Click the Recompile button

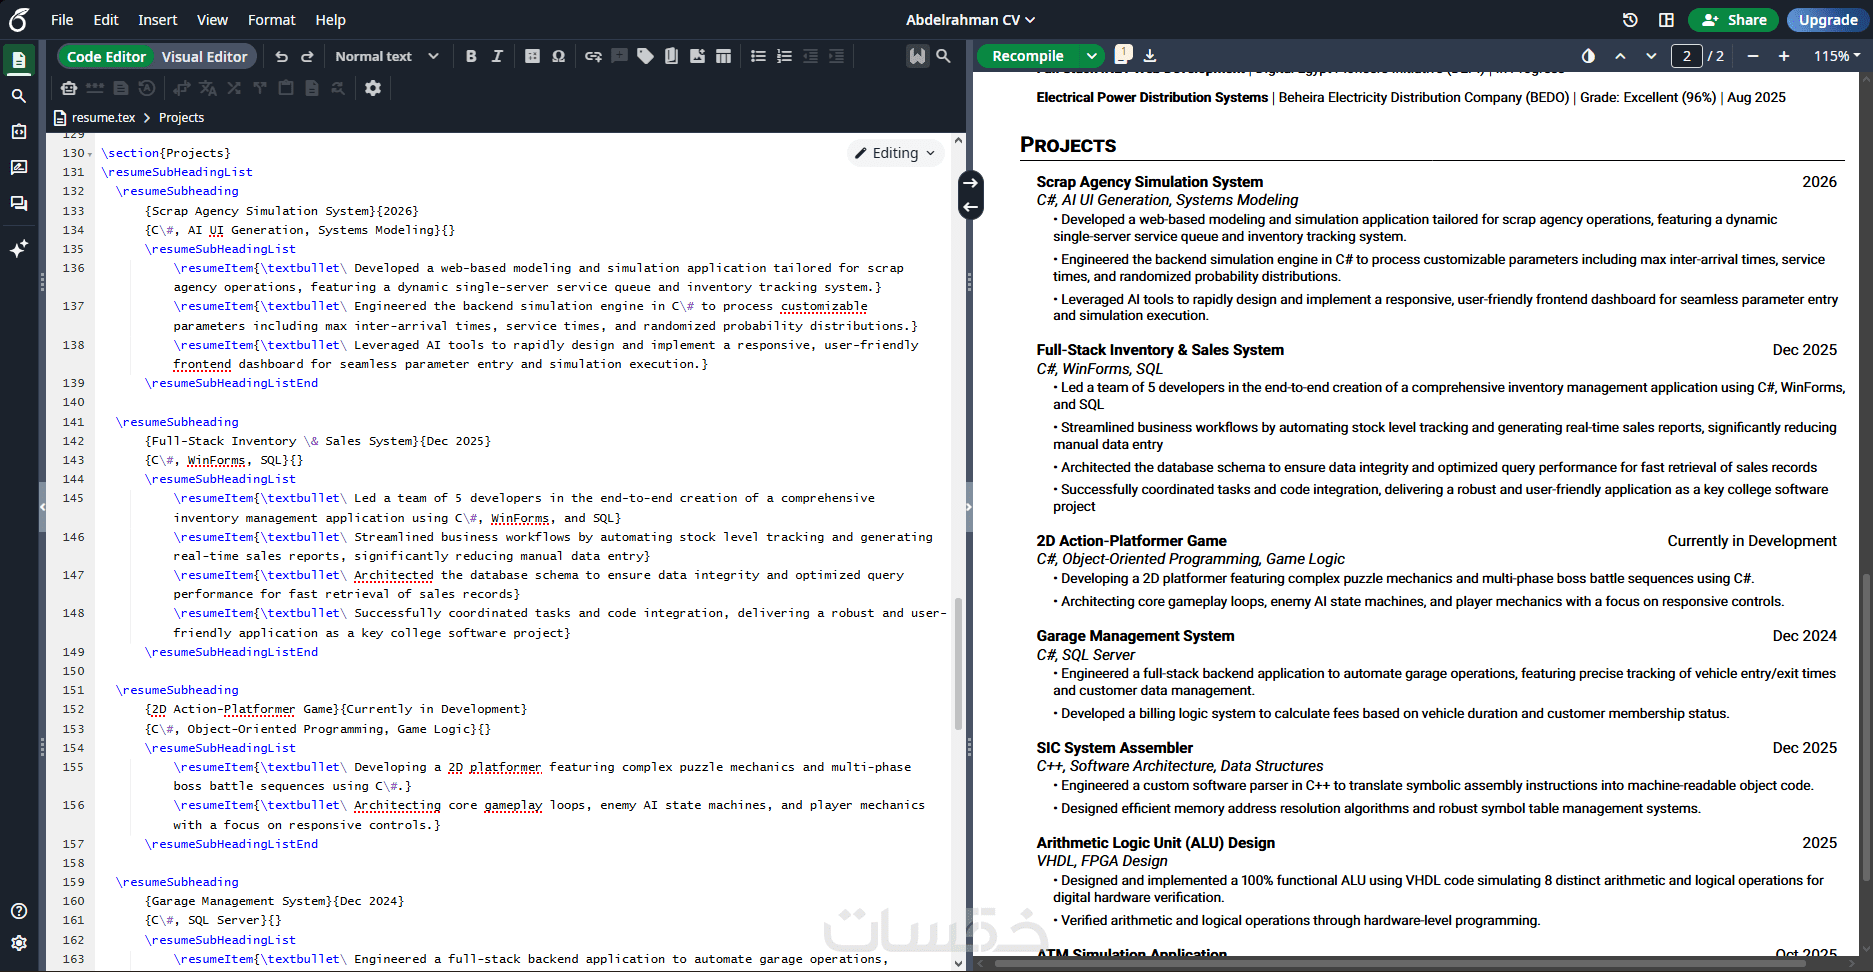[1028, 56]
